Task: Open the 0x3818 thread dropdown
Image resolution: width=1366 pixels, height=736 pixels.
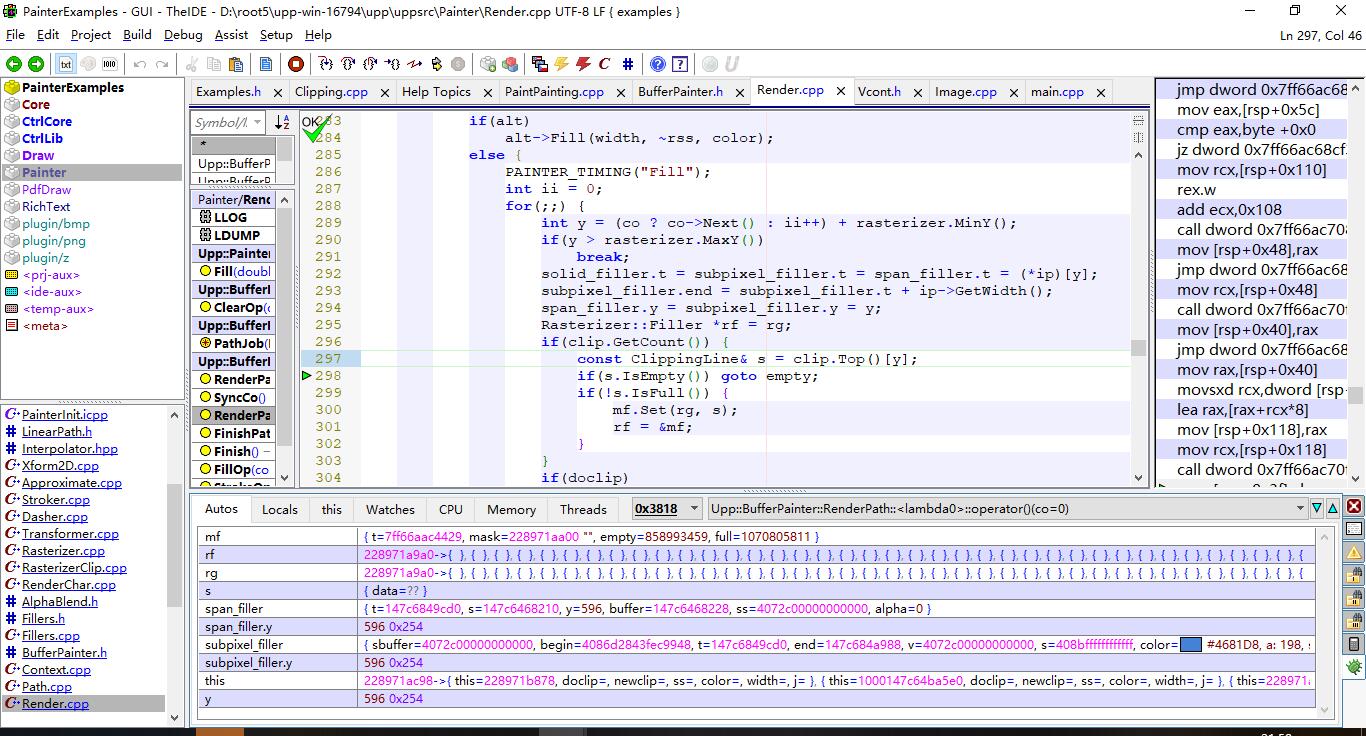Action: [694, 508]
